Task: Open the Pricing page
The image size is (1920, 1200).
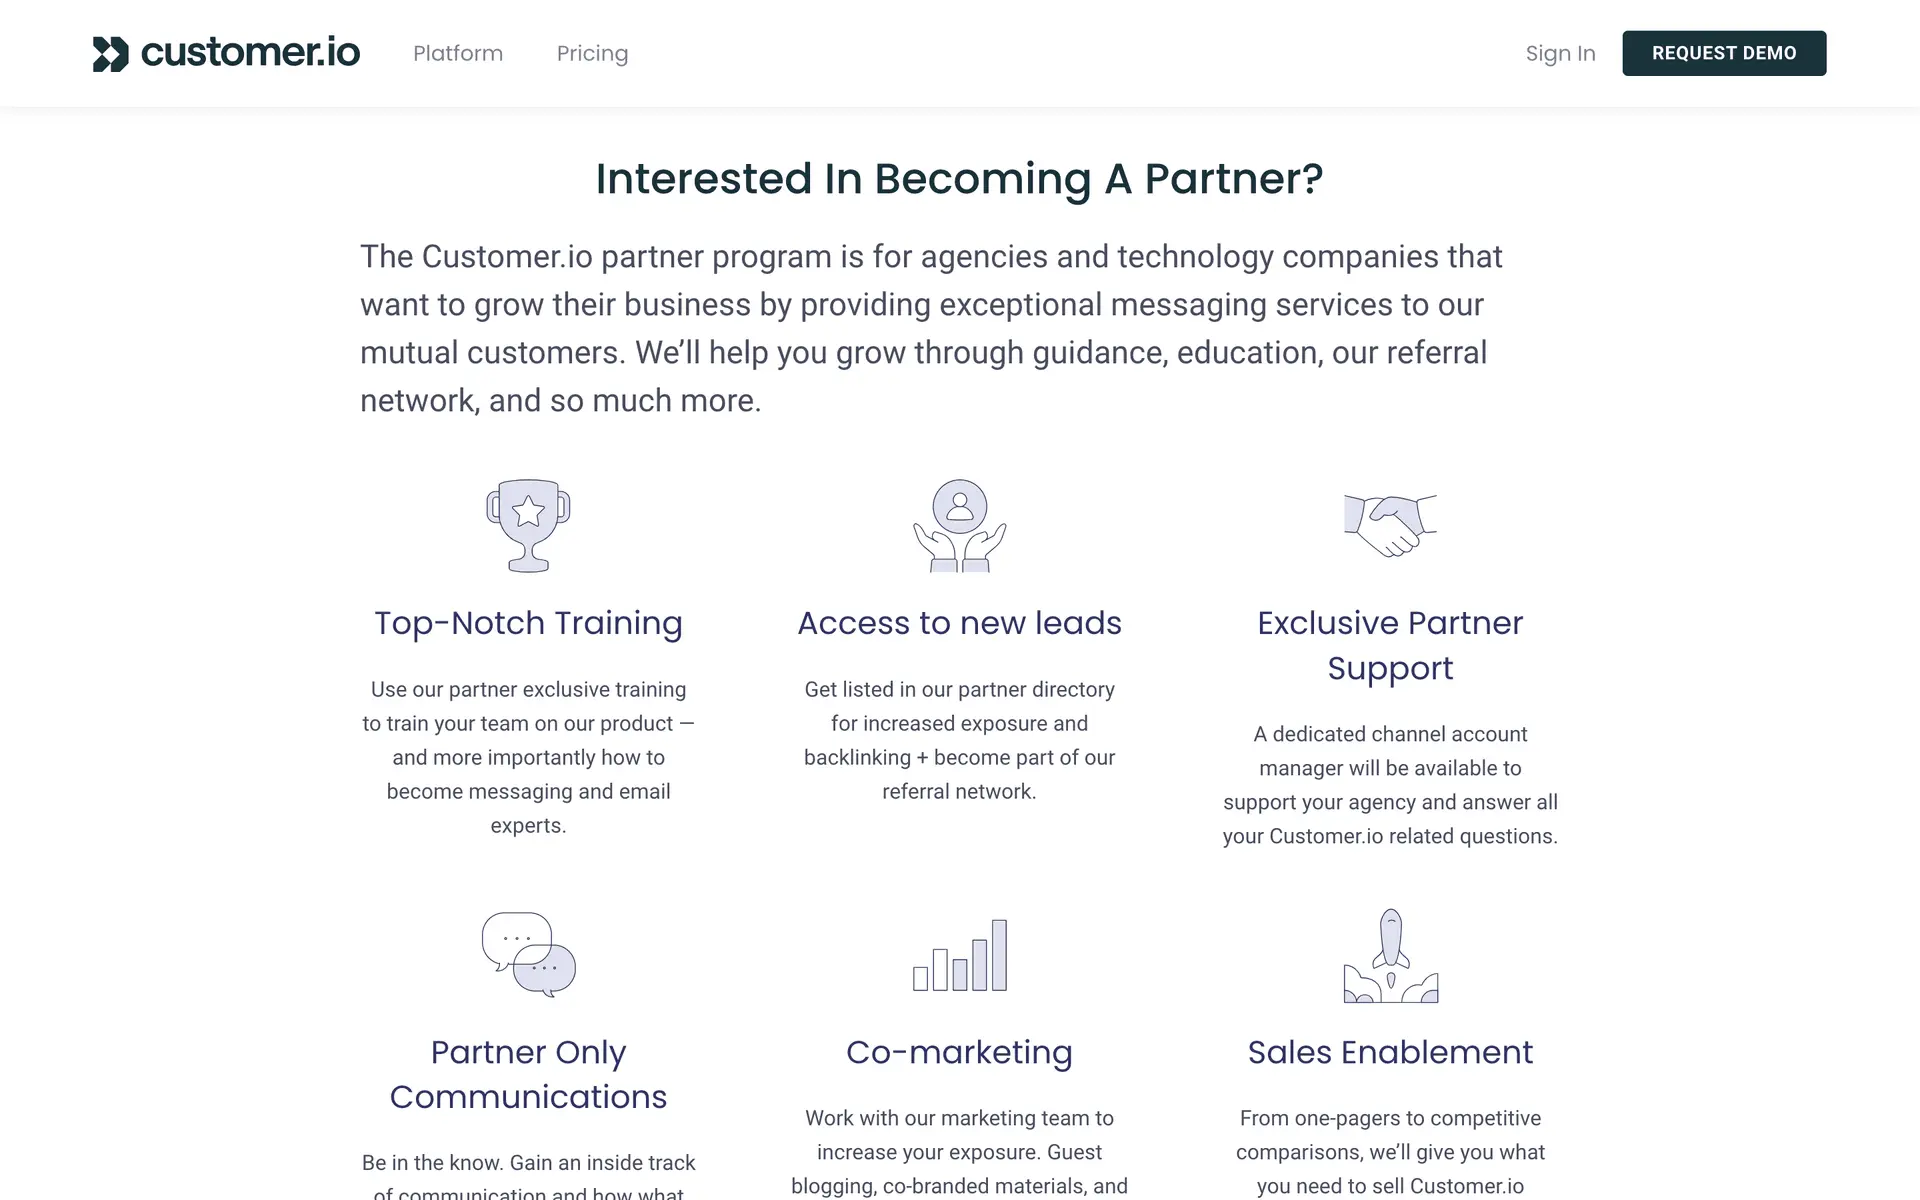Action: [592, 54]
